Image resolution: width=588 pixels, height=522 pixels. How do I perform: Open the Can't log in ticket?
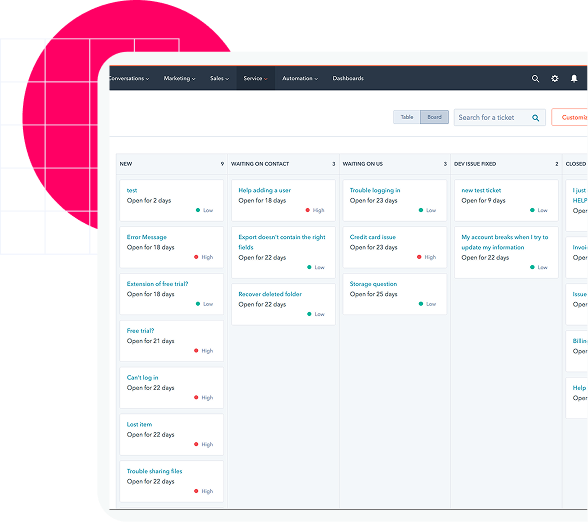tap(142, 378)
